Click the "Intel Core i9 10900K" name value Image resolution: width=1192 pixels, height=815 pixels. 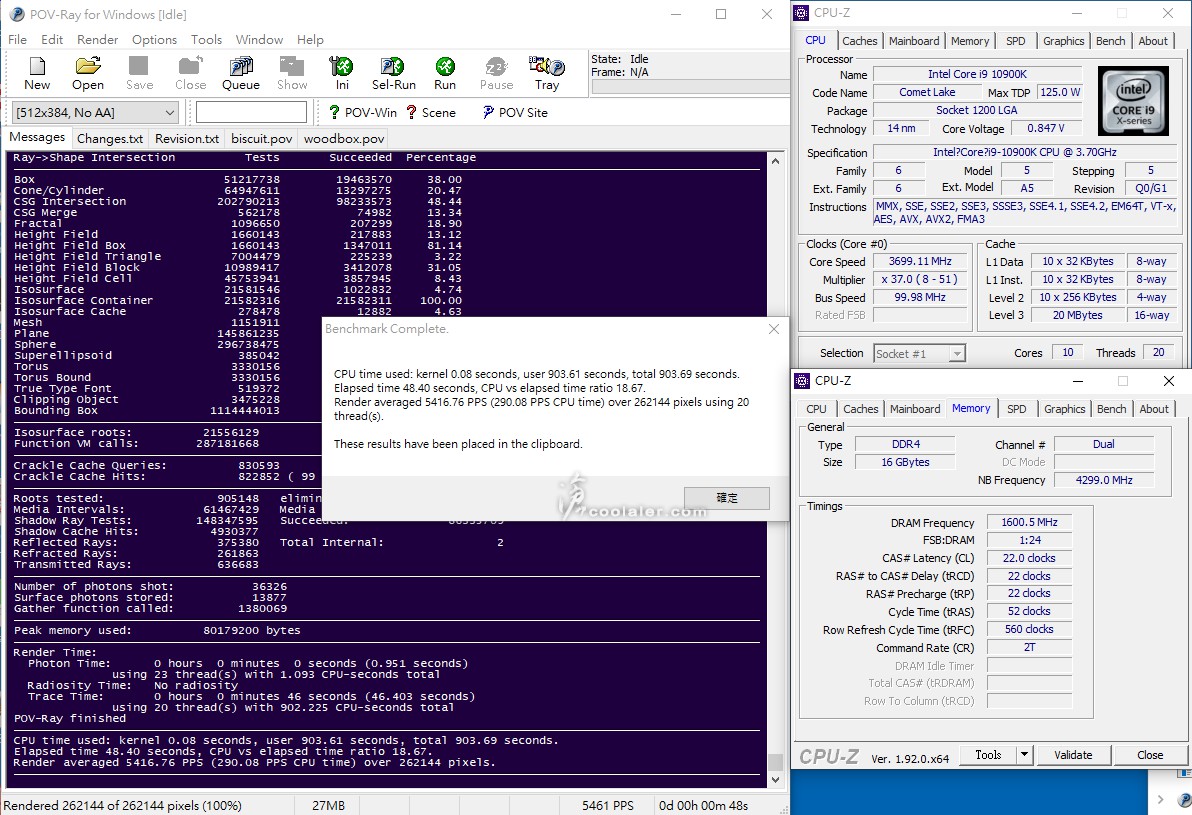point(977,75)
